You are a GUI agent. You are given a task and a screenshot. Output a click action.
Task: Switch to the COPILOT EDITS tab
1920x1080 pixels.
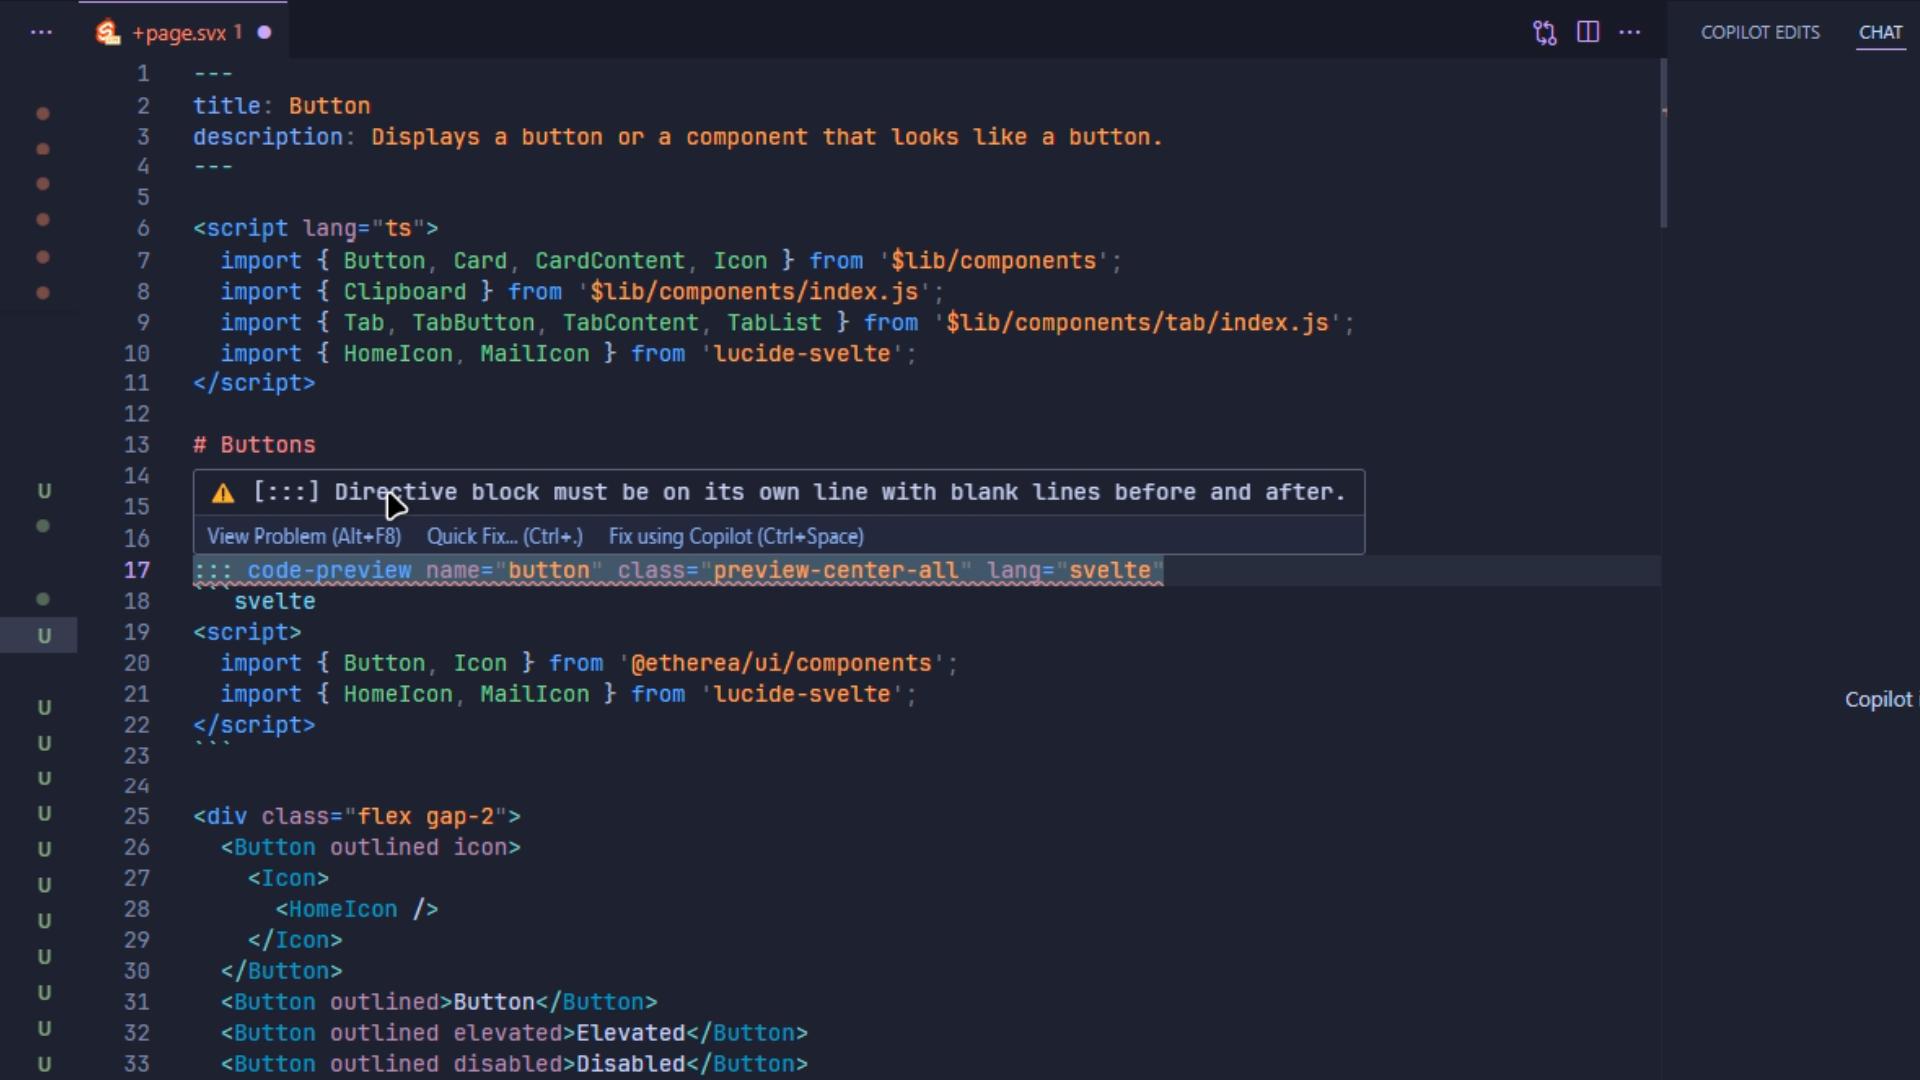(1760, 32)
